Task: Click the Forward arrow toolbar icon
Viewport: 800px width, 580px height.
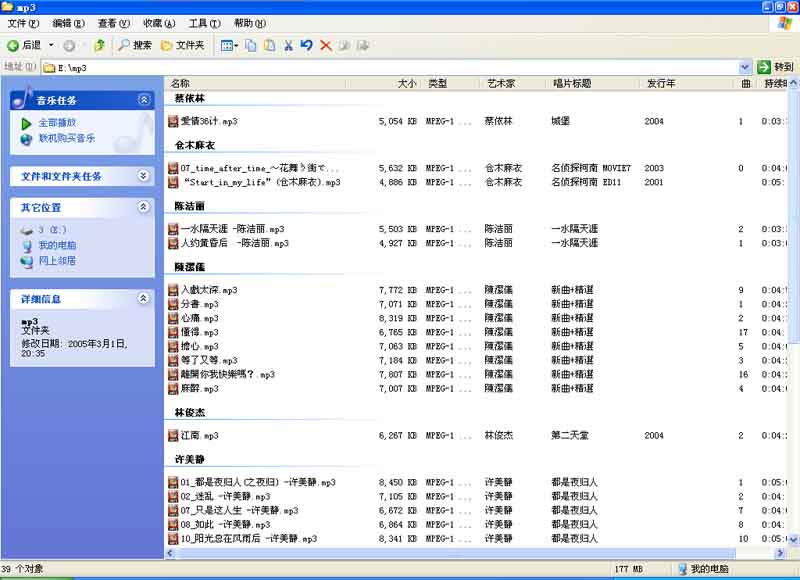Action: (x=69, y=46)
